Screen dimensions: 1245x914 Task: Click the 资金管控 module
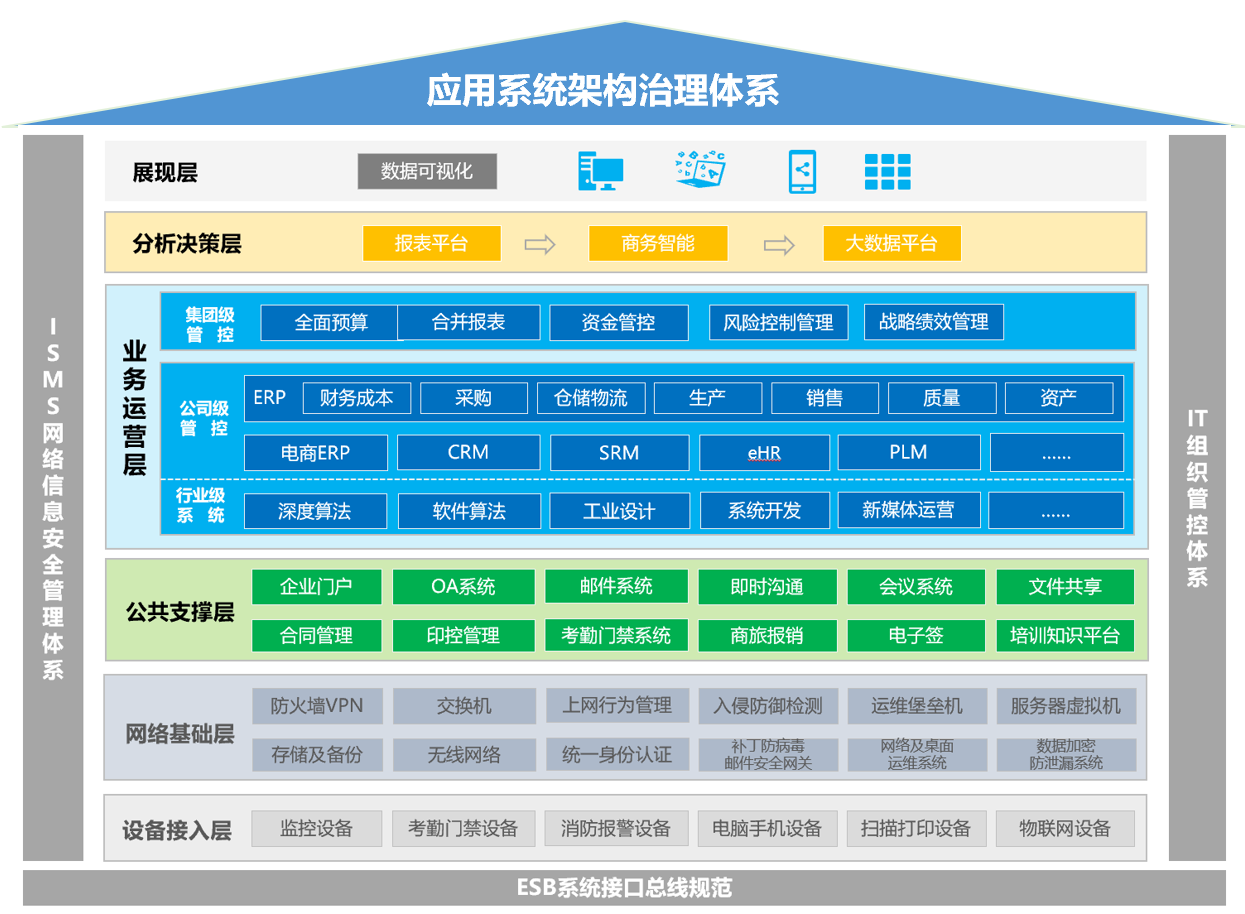619,323
